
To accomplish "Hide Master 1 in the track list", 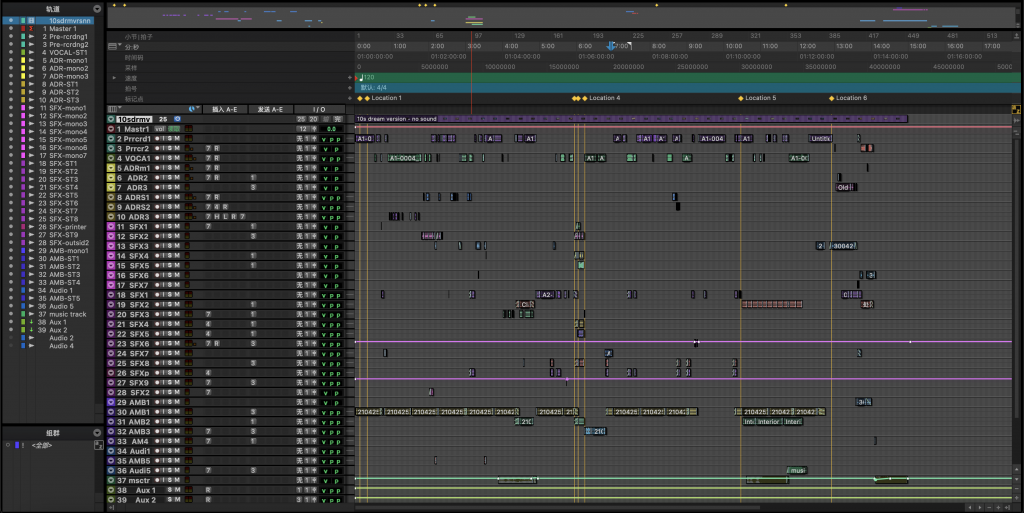I will coord(10,29).
